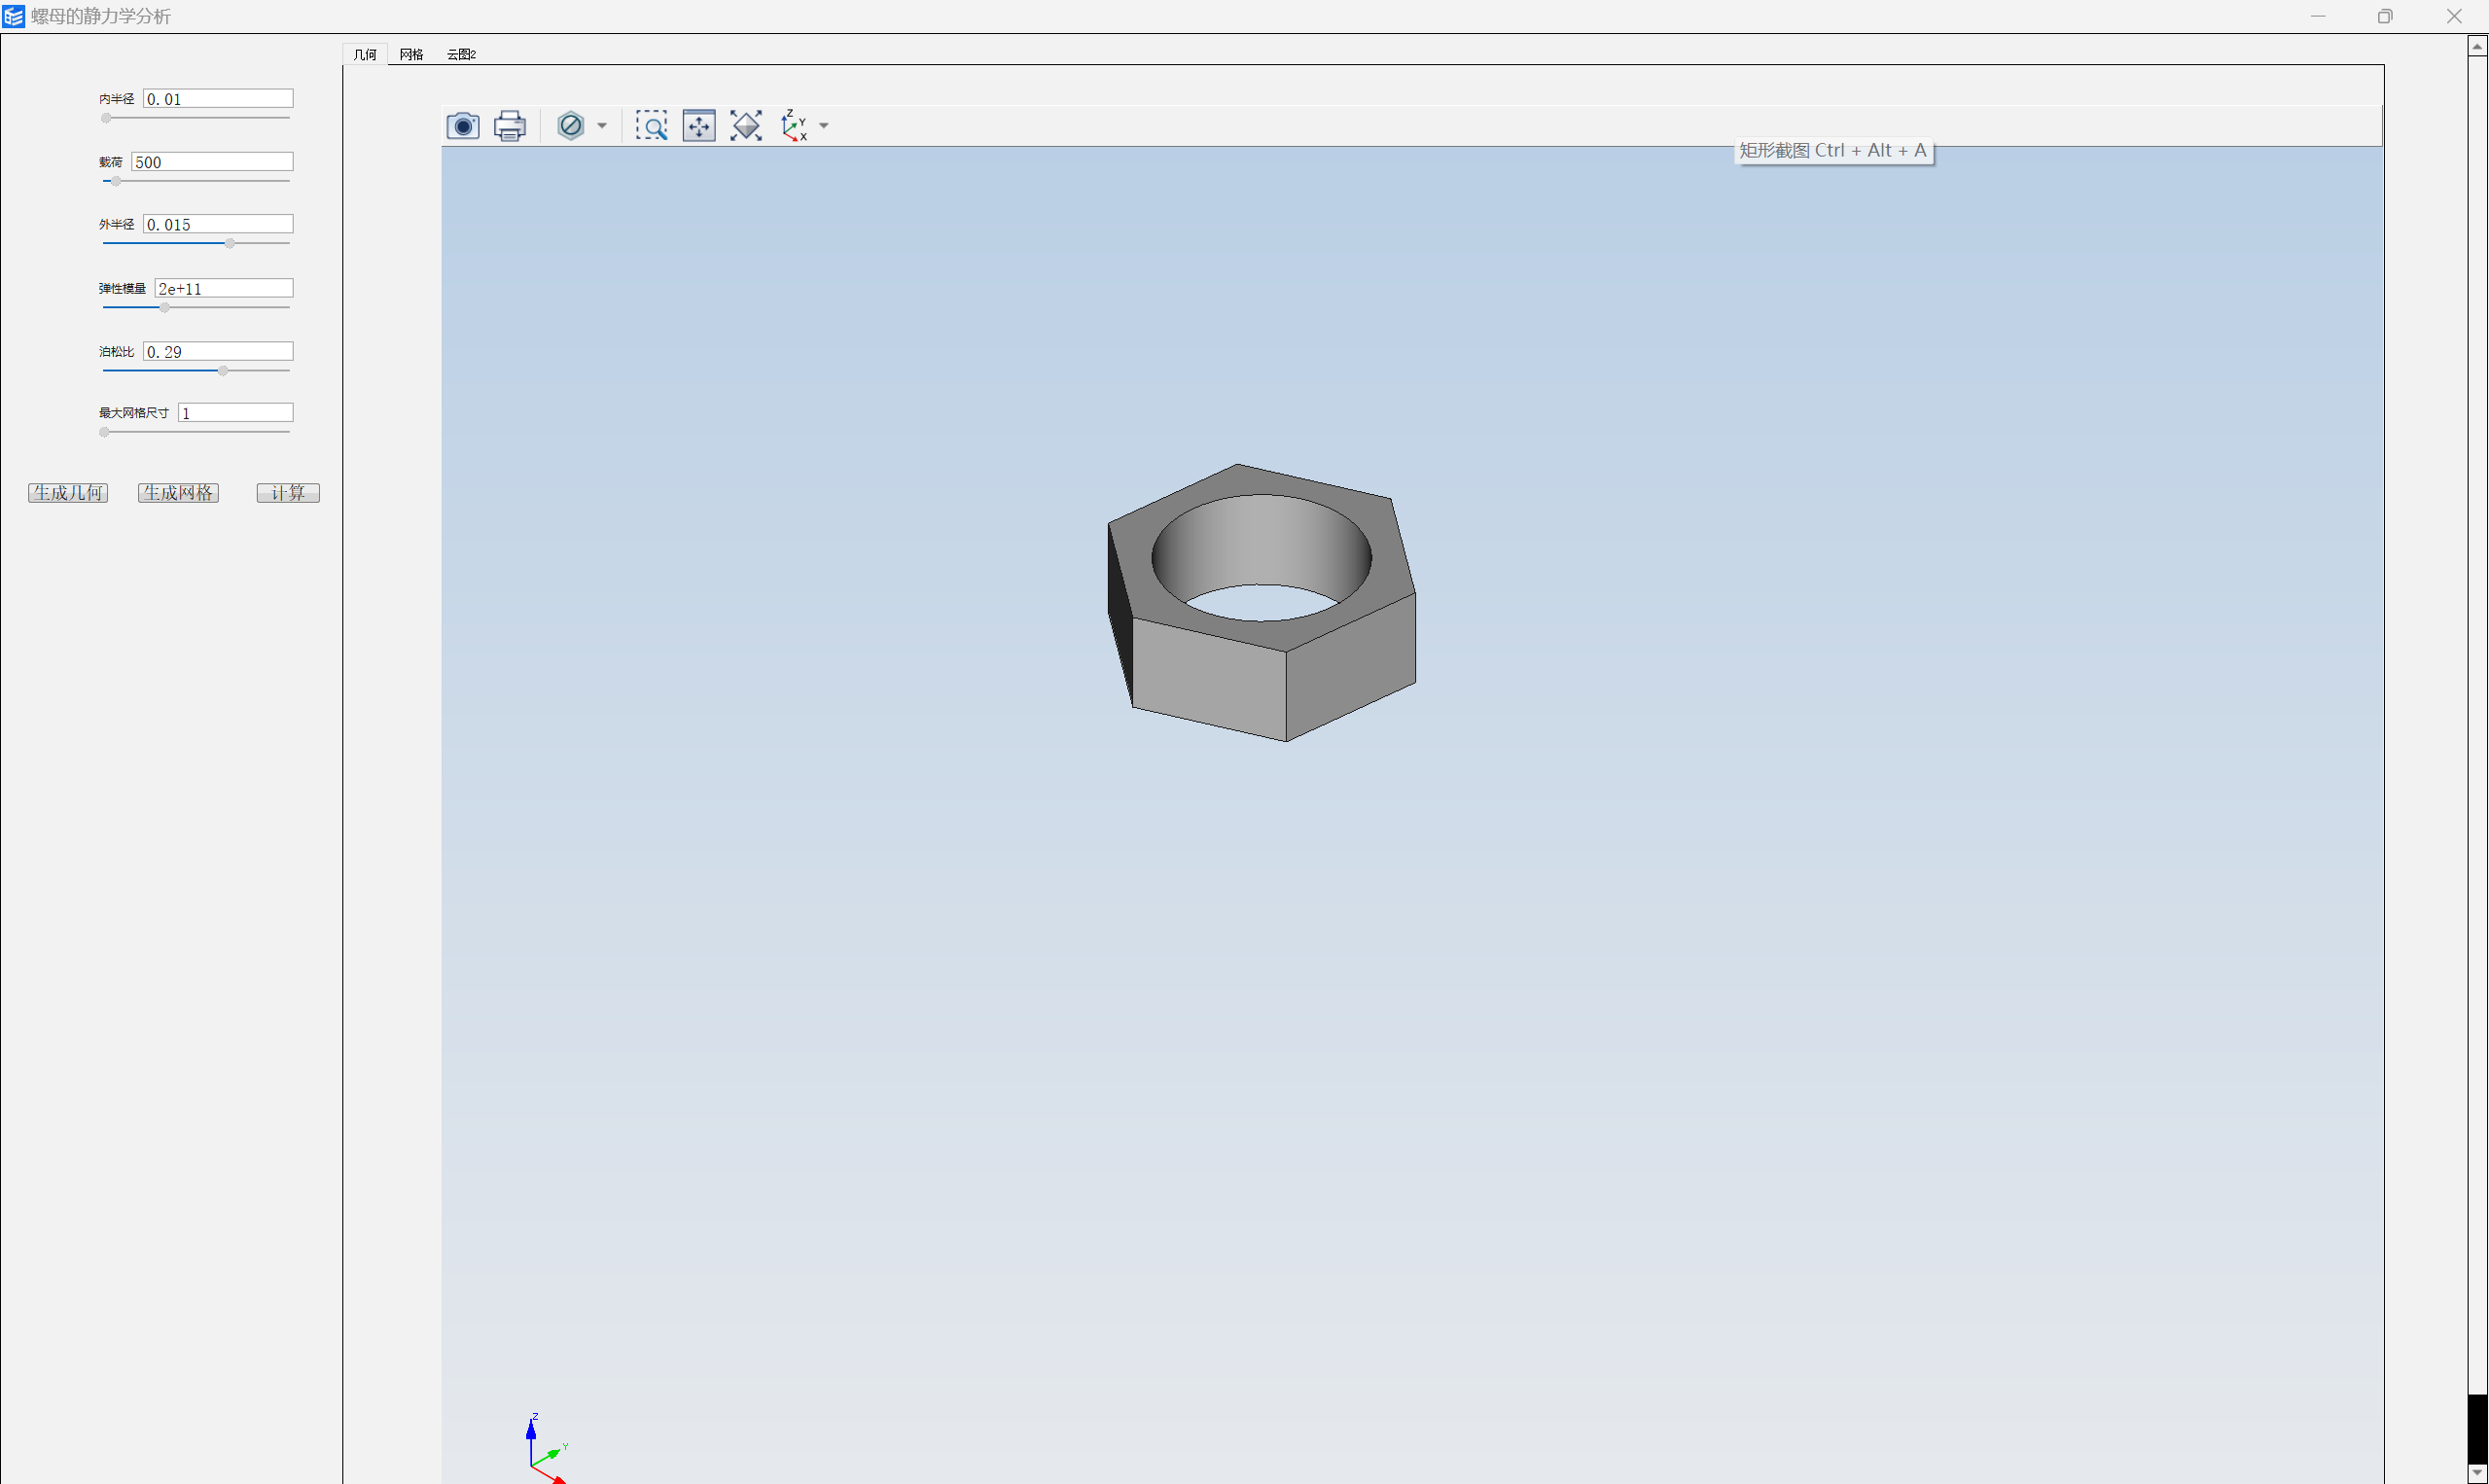The height and width of the screenshot is (1484, 2489).
Task: Click the 生成几何 button
Action: pos(68,493)
